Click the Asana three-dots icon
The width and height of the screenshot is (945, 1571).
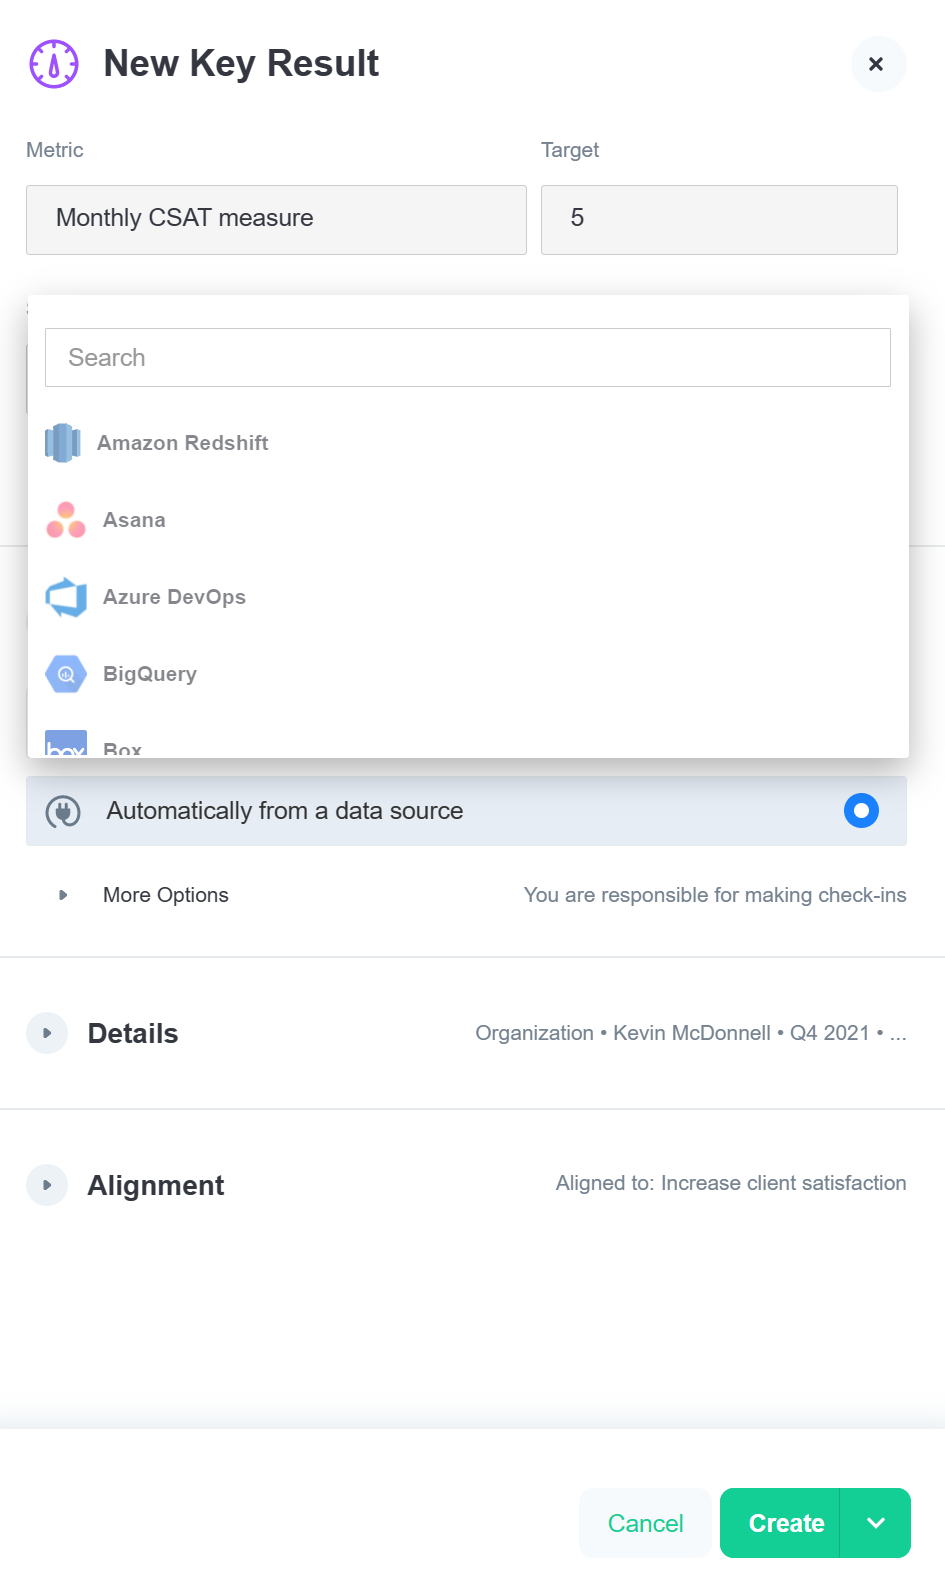coord(65,519)
